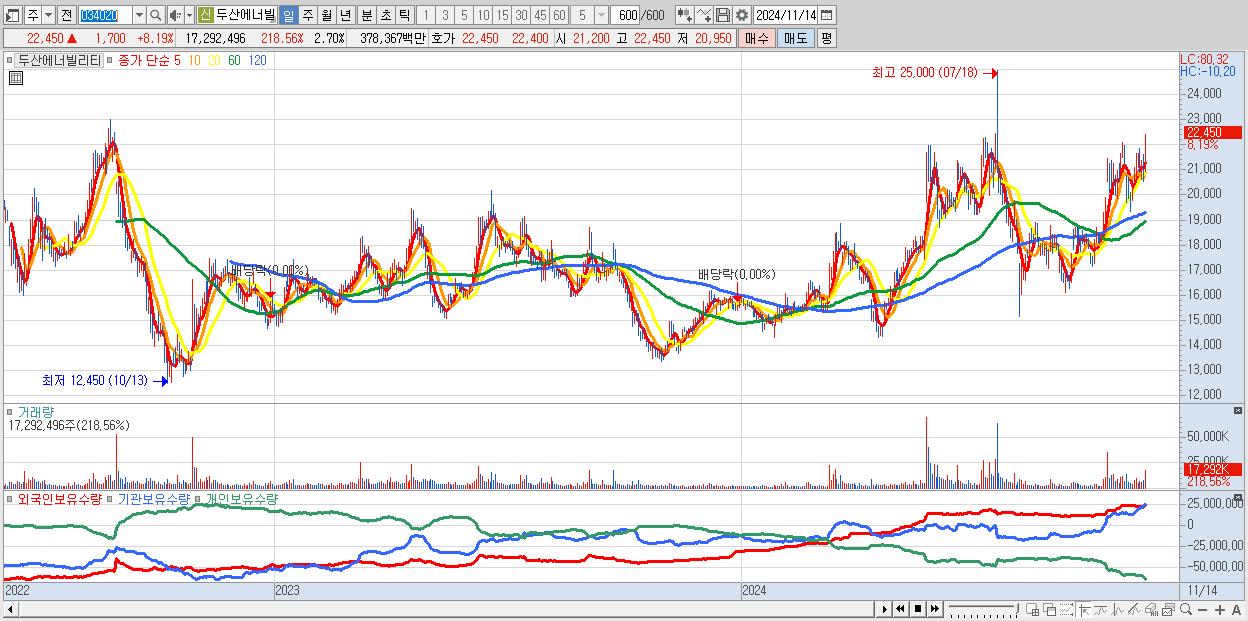
Task: Select the 일 daily chart period
Action: [x=288, y=16]
